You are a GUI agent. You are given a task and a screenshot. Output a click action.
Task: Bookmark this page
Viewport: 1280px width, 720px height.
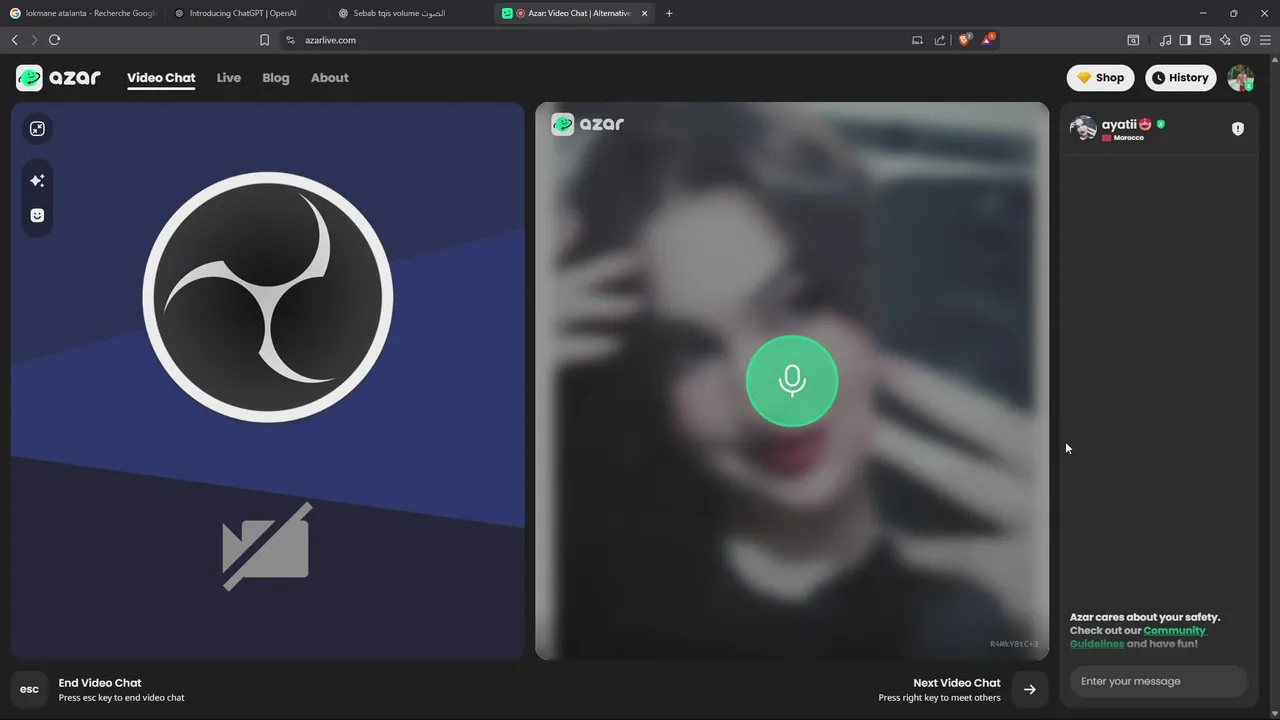(x=264, y=40)
